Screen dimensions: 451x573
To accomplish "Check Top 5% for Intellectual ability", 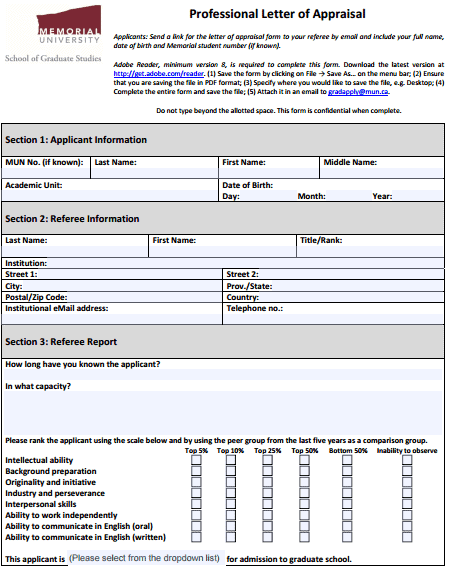I will pyautogui.click(x=196, y=460).
